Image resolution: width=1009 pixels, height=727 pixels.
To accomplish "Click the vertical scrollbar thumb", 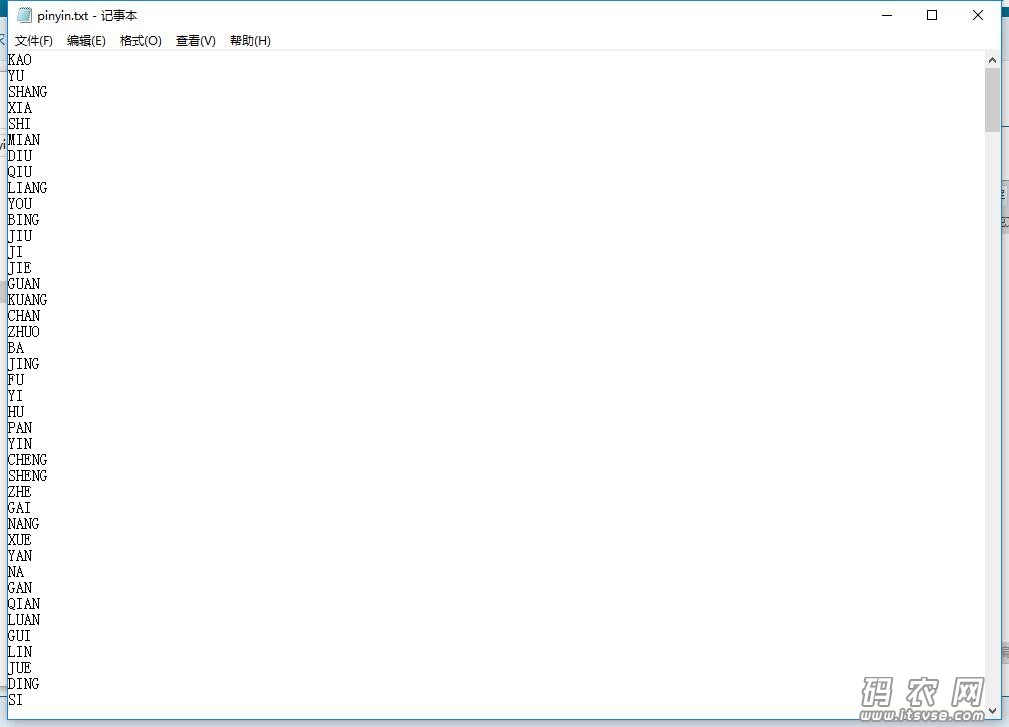I will 992,100.
